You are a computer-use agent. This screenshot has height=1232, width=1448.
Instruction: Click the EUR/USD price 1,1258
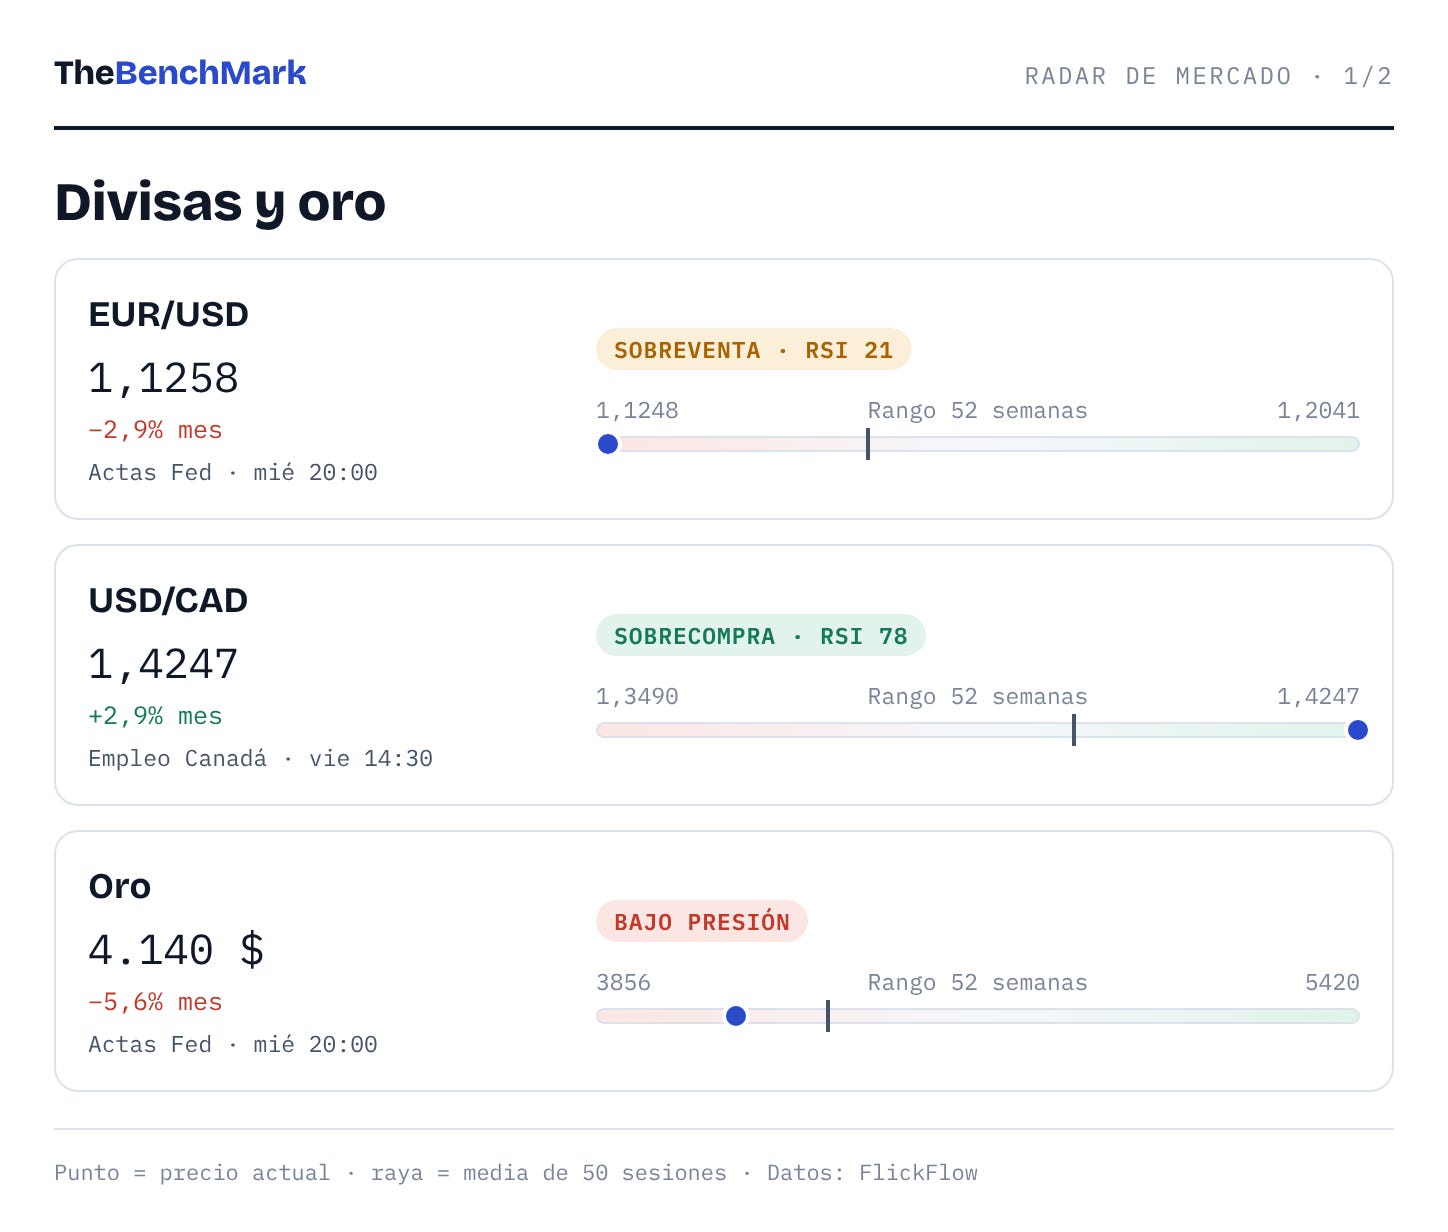(x=163, y=378)
